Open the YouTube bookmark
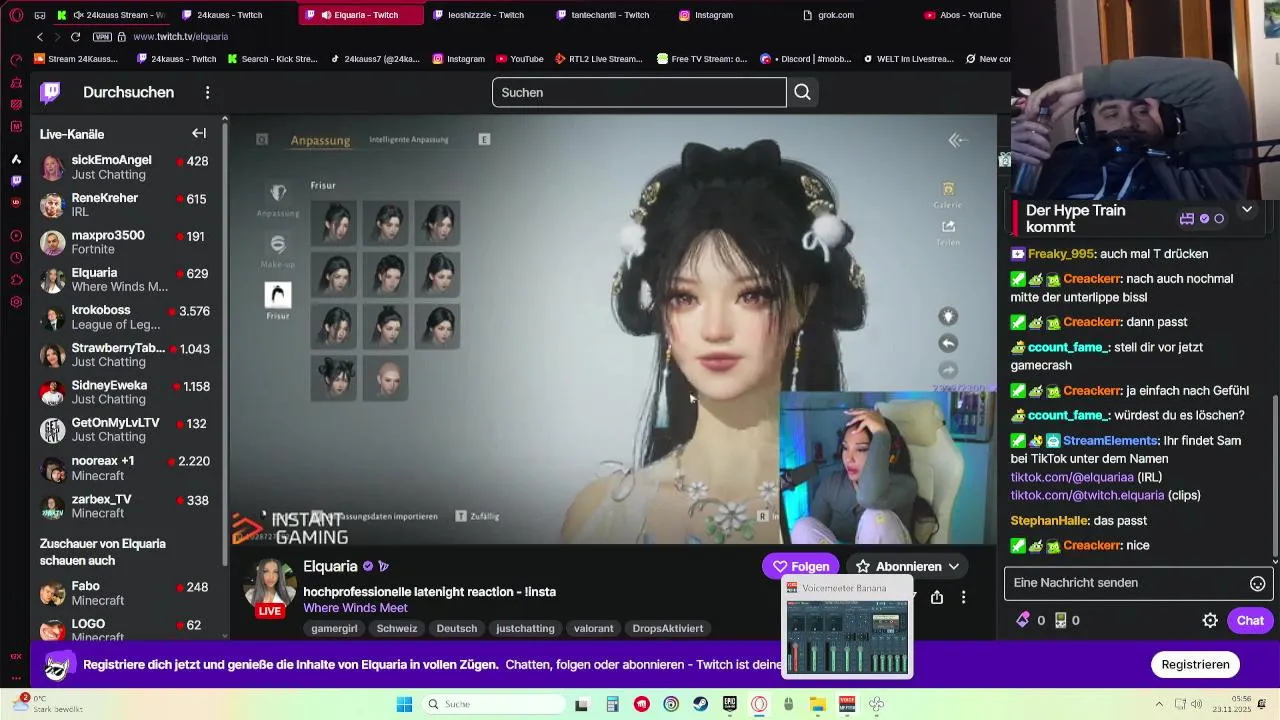1280x720 pixels. [518, 59]
